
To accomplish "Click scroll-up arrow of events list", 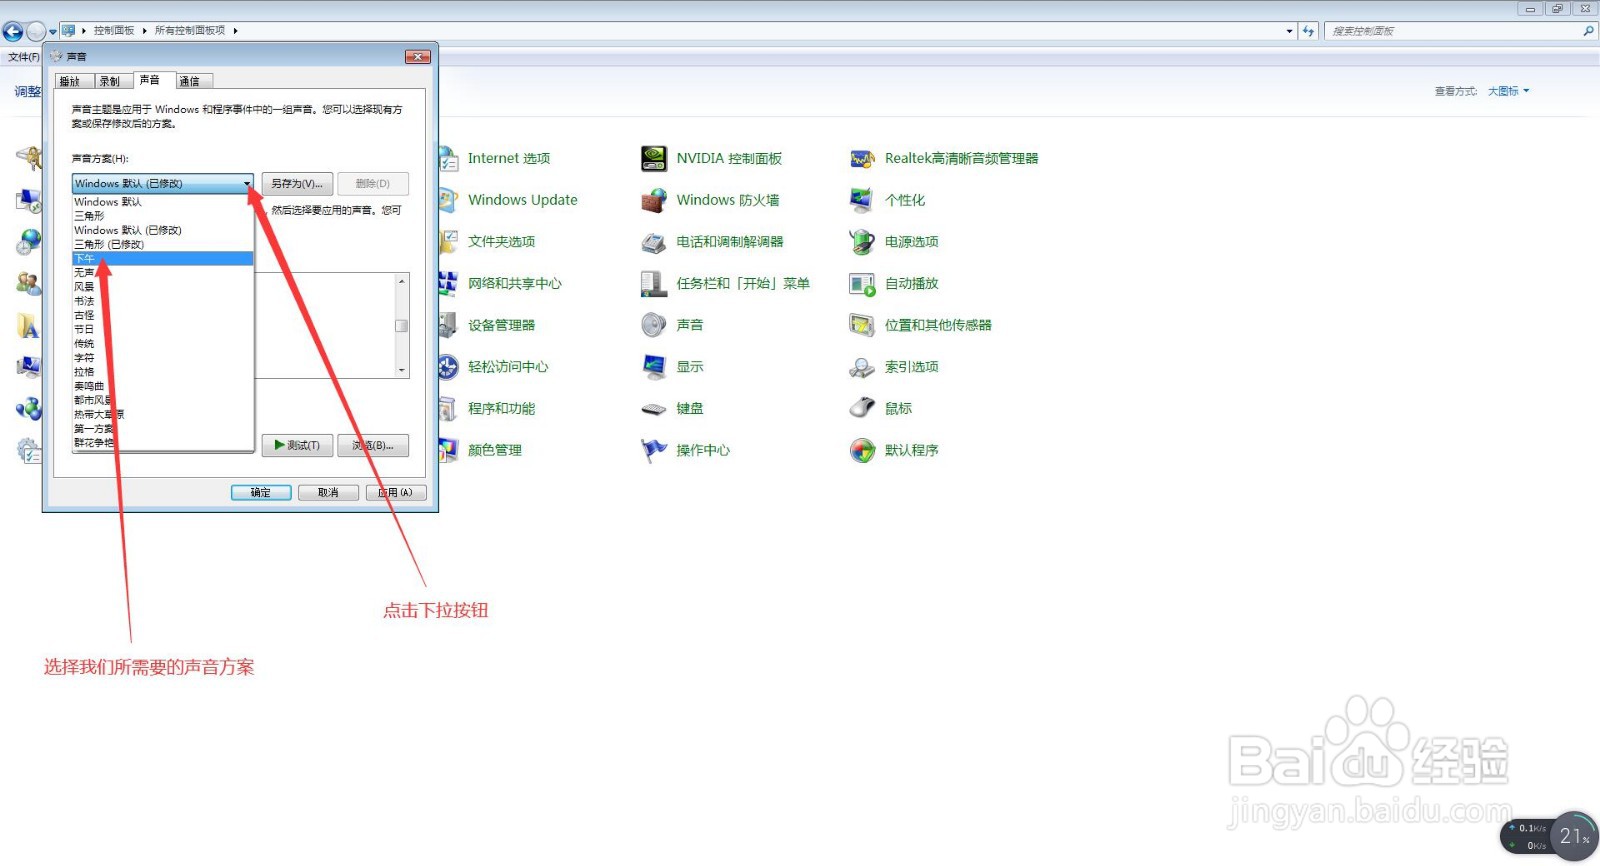I will [x=402, y=281].
